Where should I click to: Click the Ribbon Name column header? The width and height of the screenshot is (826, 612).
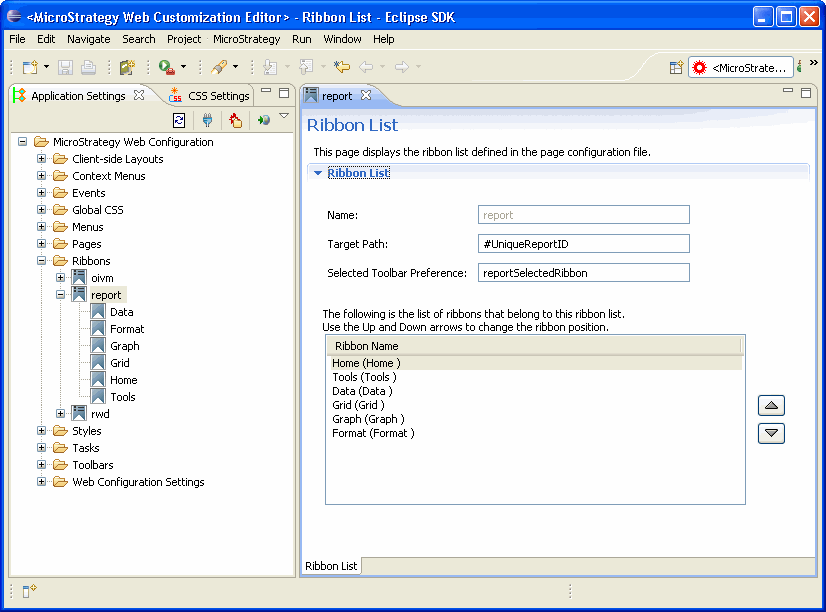tap(534, 346)
